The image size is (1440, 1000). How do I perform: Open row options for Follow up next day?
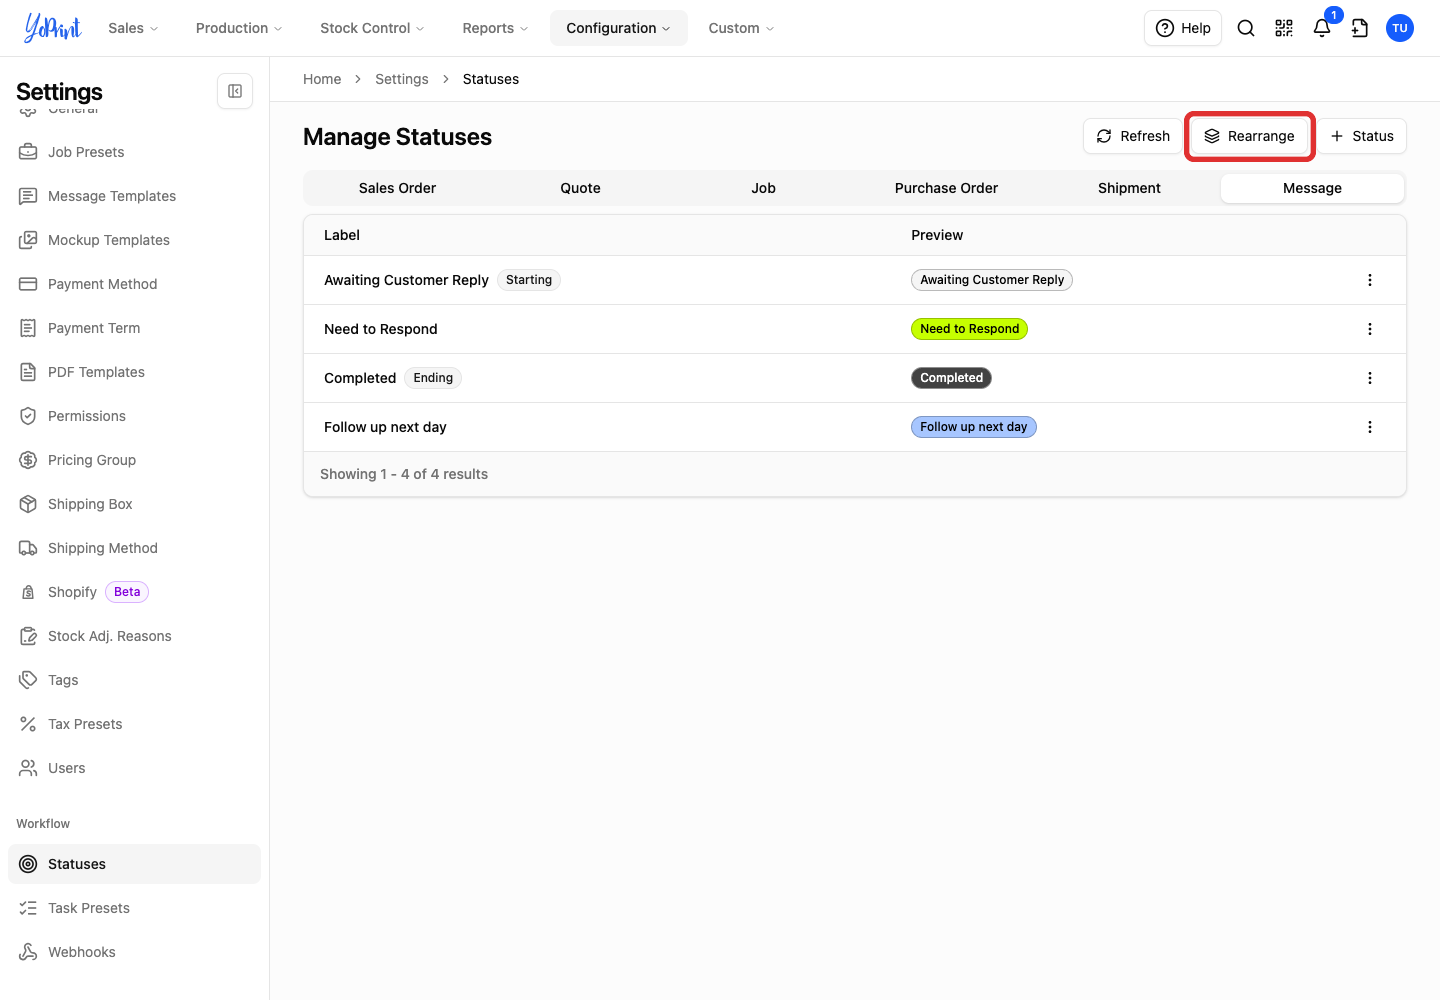(1370, 427)
